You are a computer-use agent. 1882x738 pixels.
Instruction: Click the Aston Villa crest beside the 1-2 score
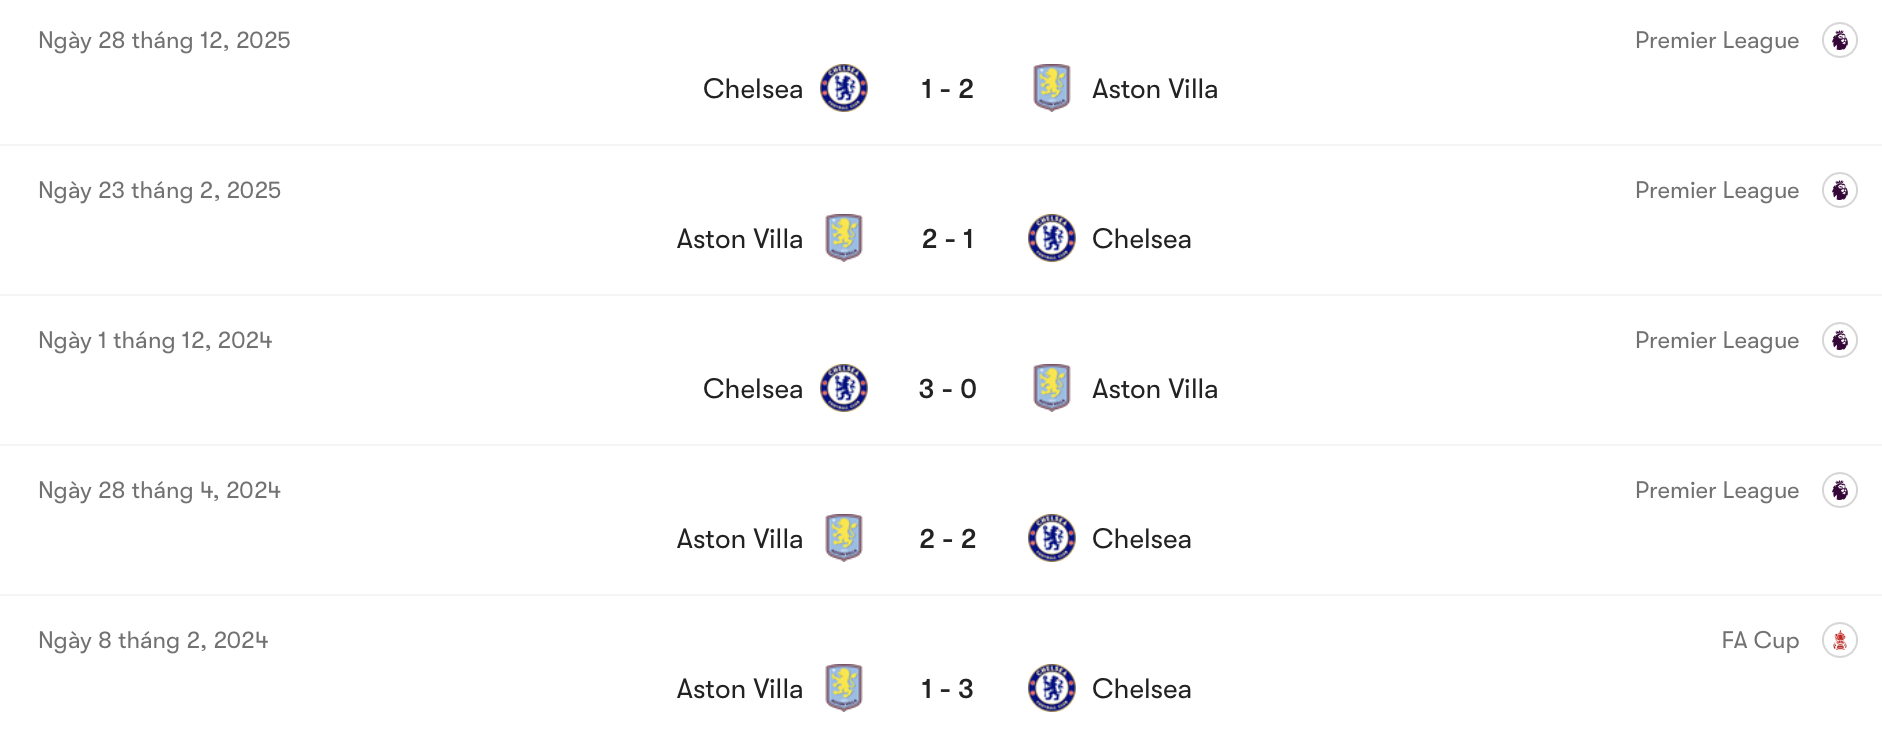pos(1052,88)
